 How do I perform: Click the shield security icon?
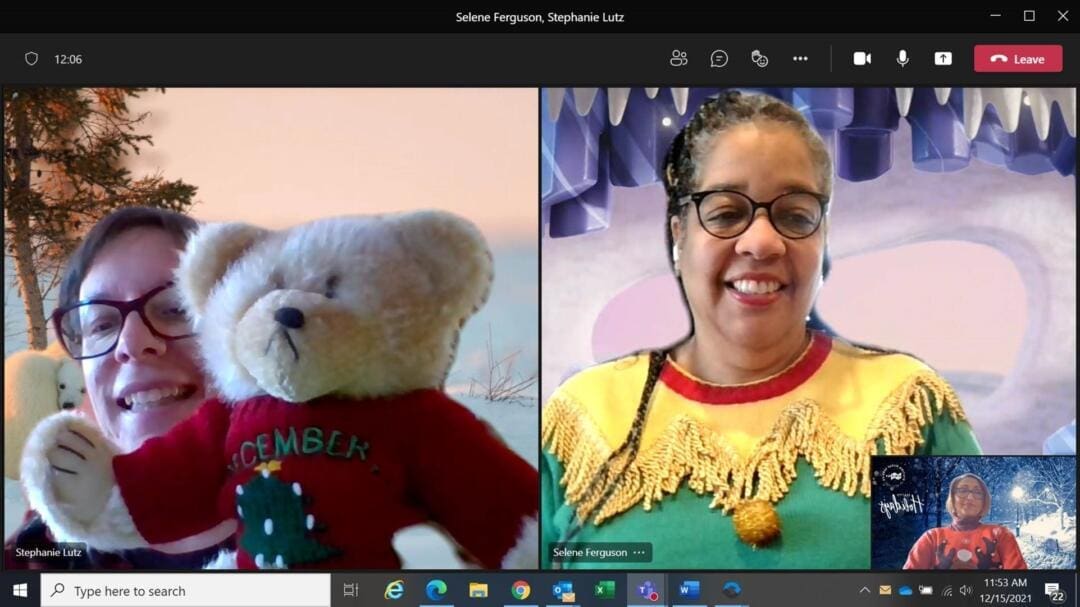click(31, 59)
